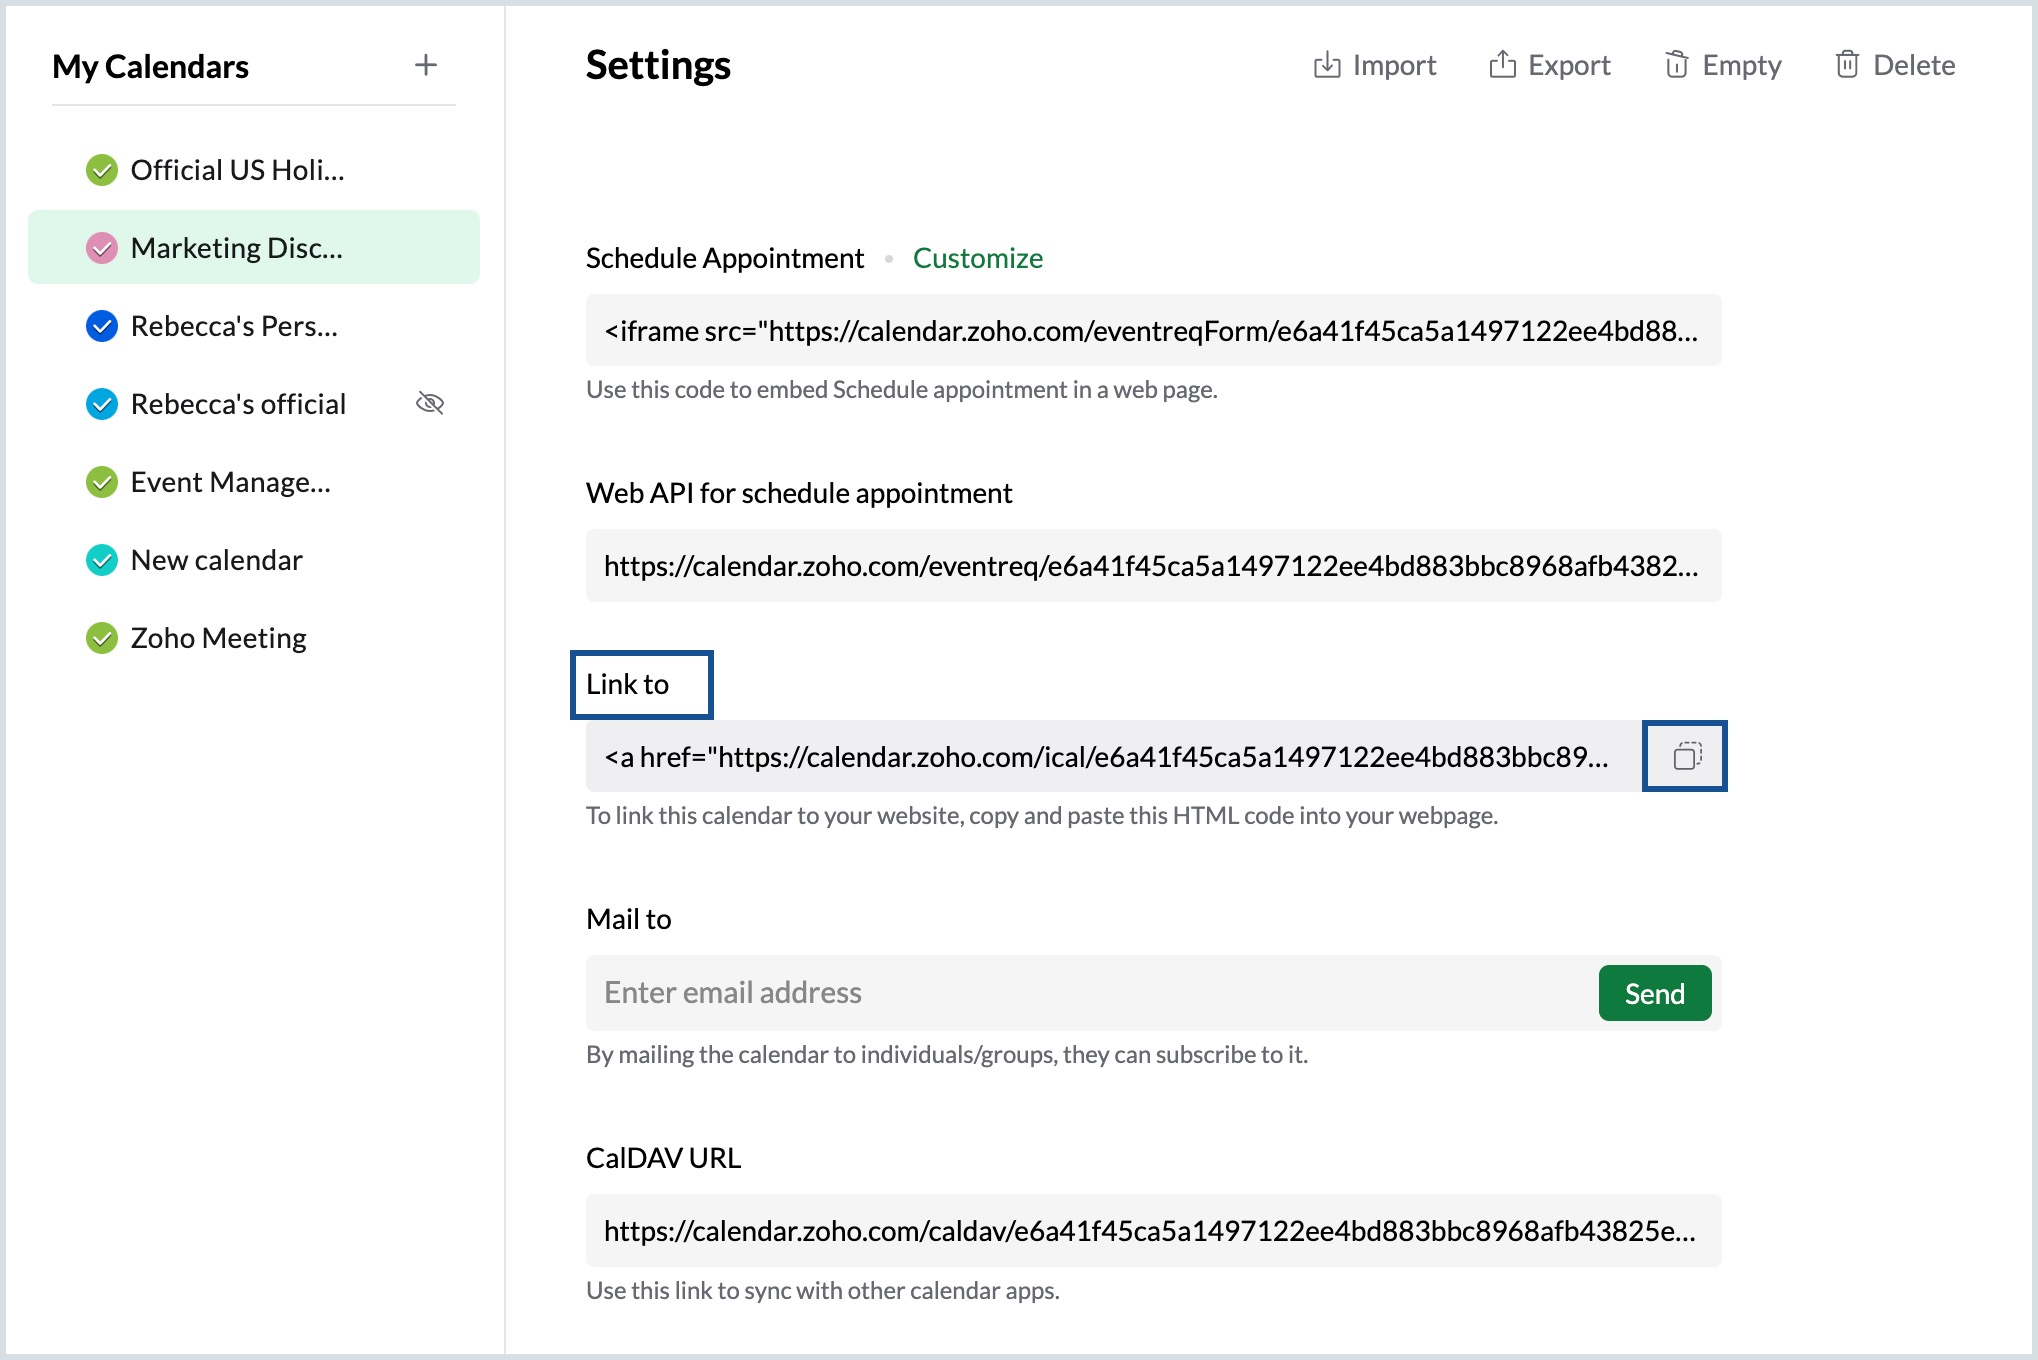Toggle Rebecca's Personal calendar blue checkmark
The height and width of the screenshot is (1360, 2038).
(x=102, y=326)
